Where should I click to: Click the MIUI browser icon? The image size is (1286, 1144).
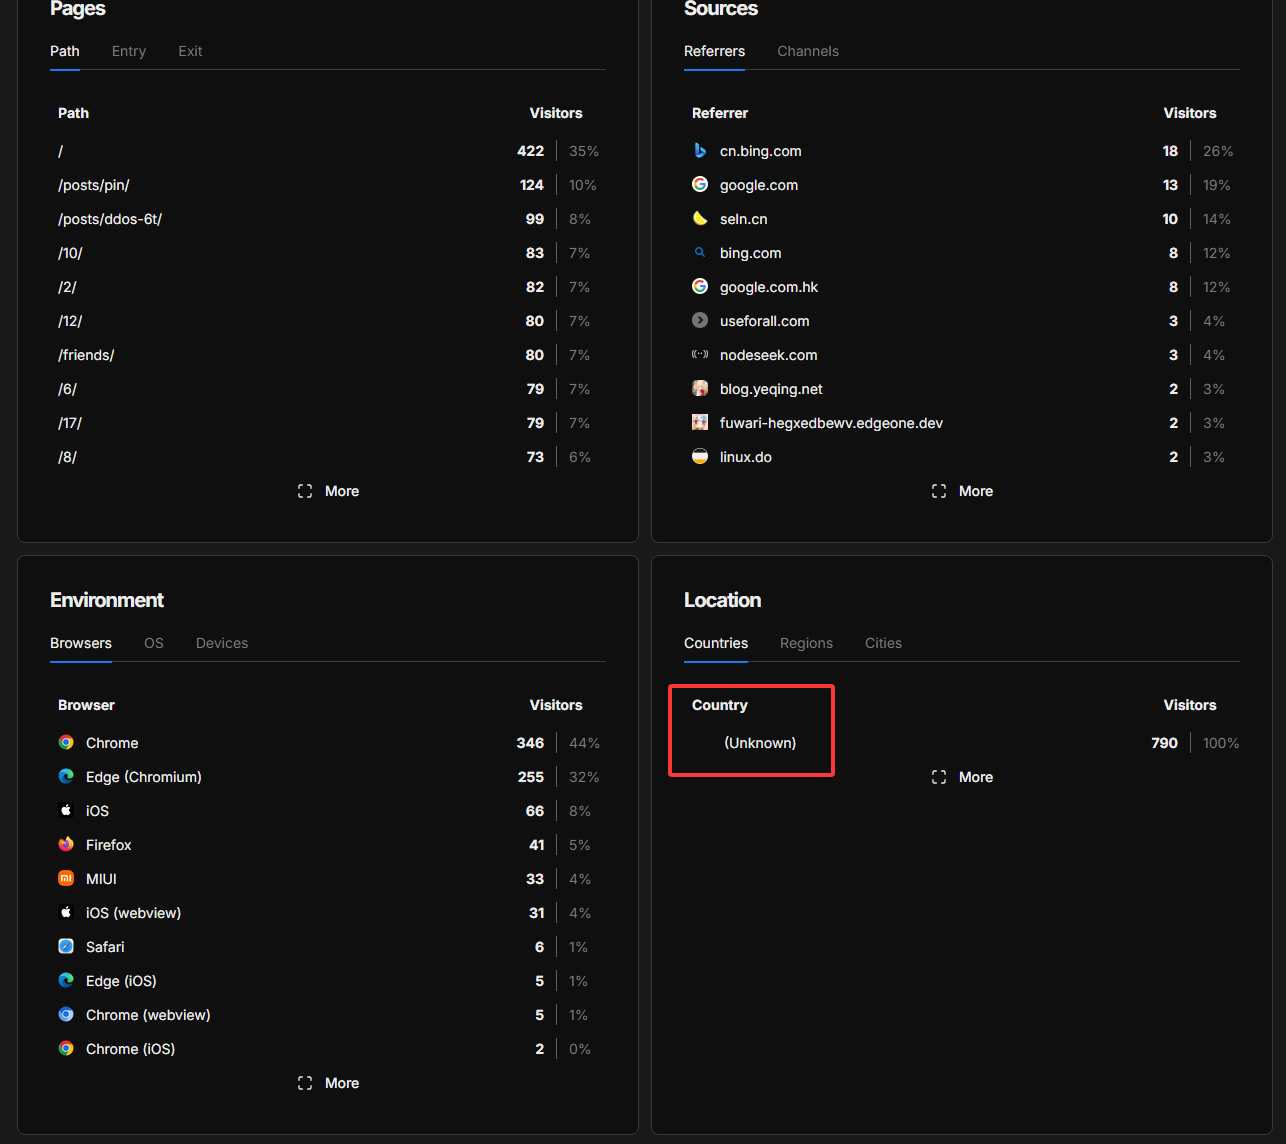tap(66, 879)
